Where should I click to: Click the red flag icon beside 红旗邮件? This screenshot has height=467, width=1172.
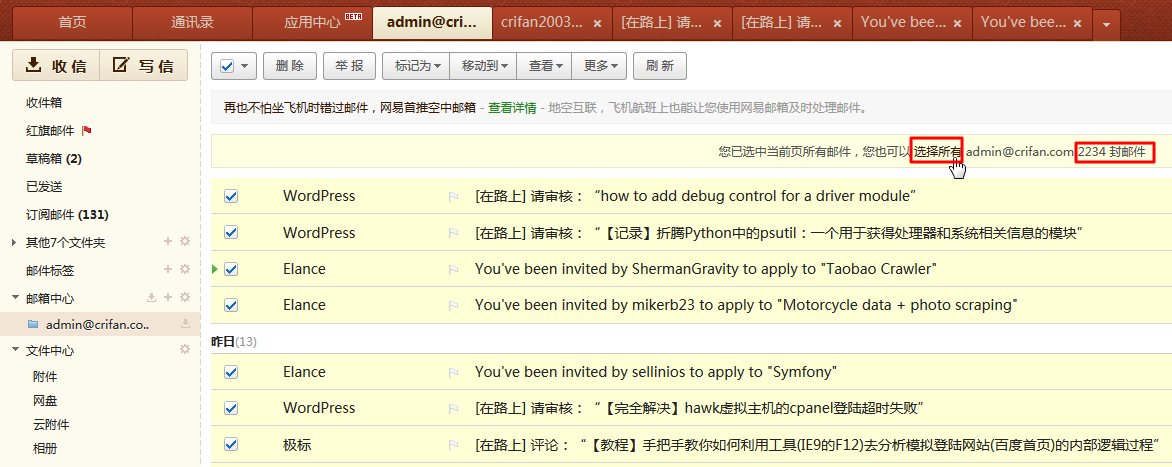coord(87,131)
